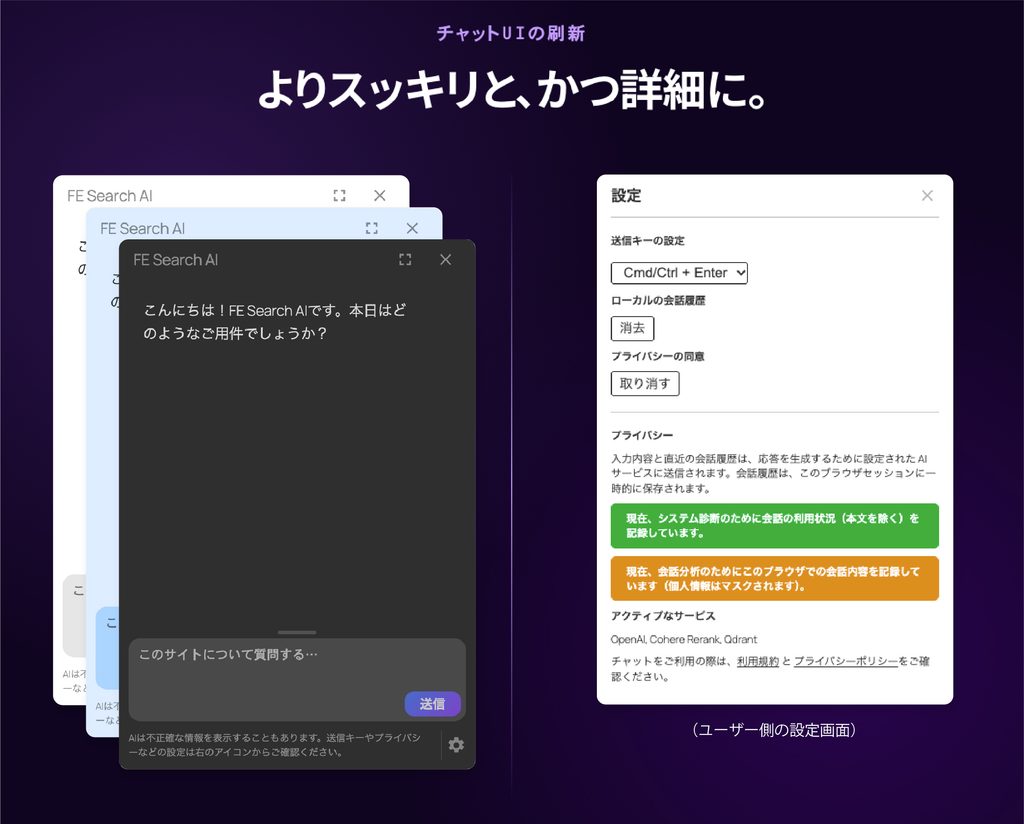Click the 取り消す revoke consent button
The height and width of the screenshot is (824, 1024).
point(645,383)
